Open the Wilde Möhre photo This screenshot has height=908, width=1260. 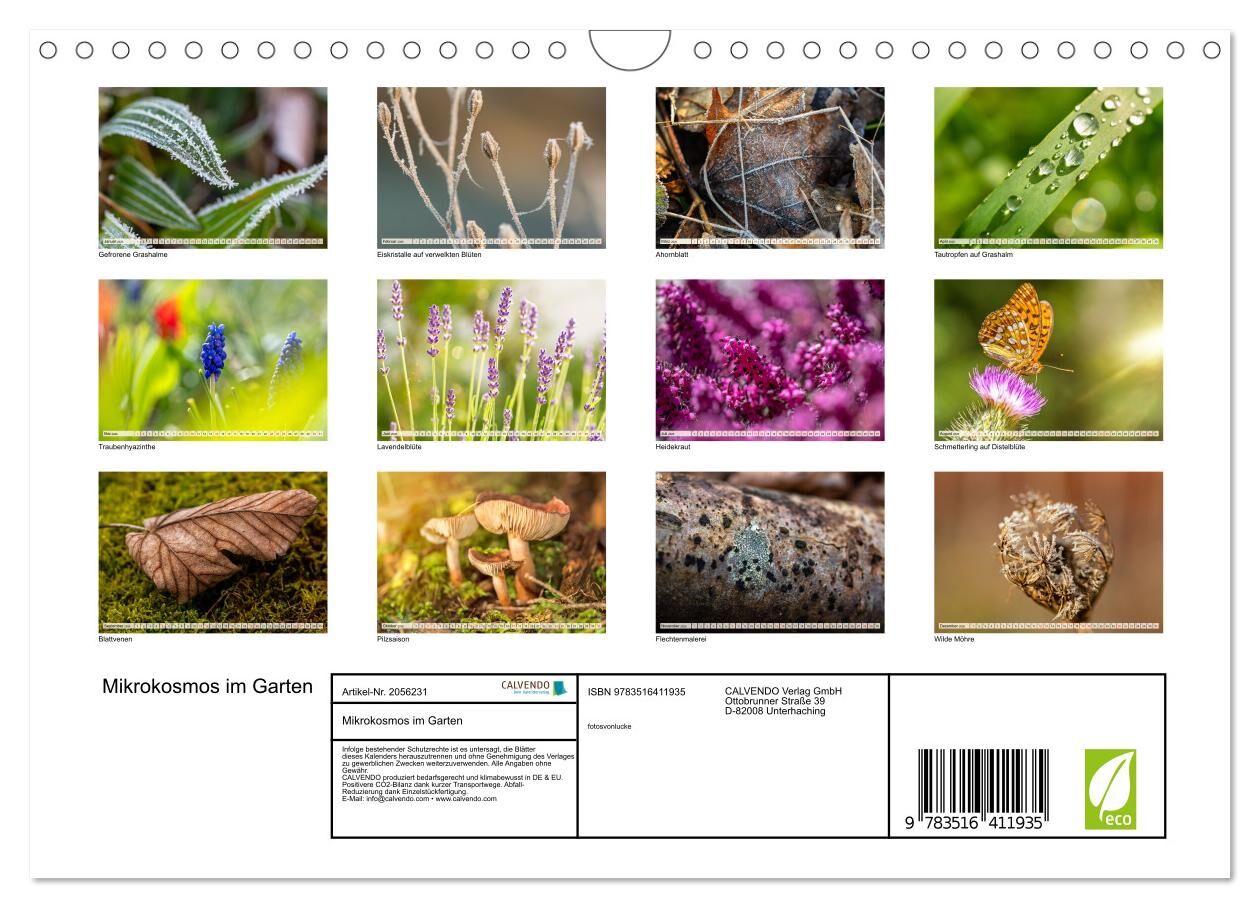point(1048,551)
